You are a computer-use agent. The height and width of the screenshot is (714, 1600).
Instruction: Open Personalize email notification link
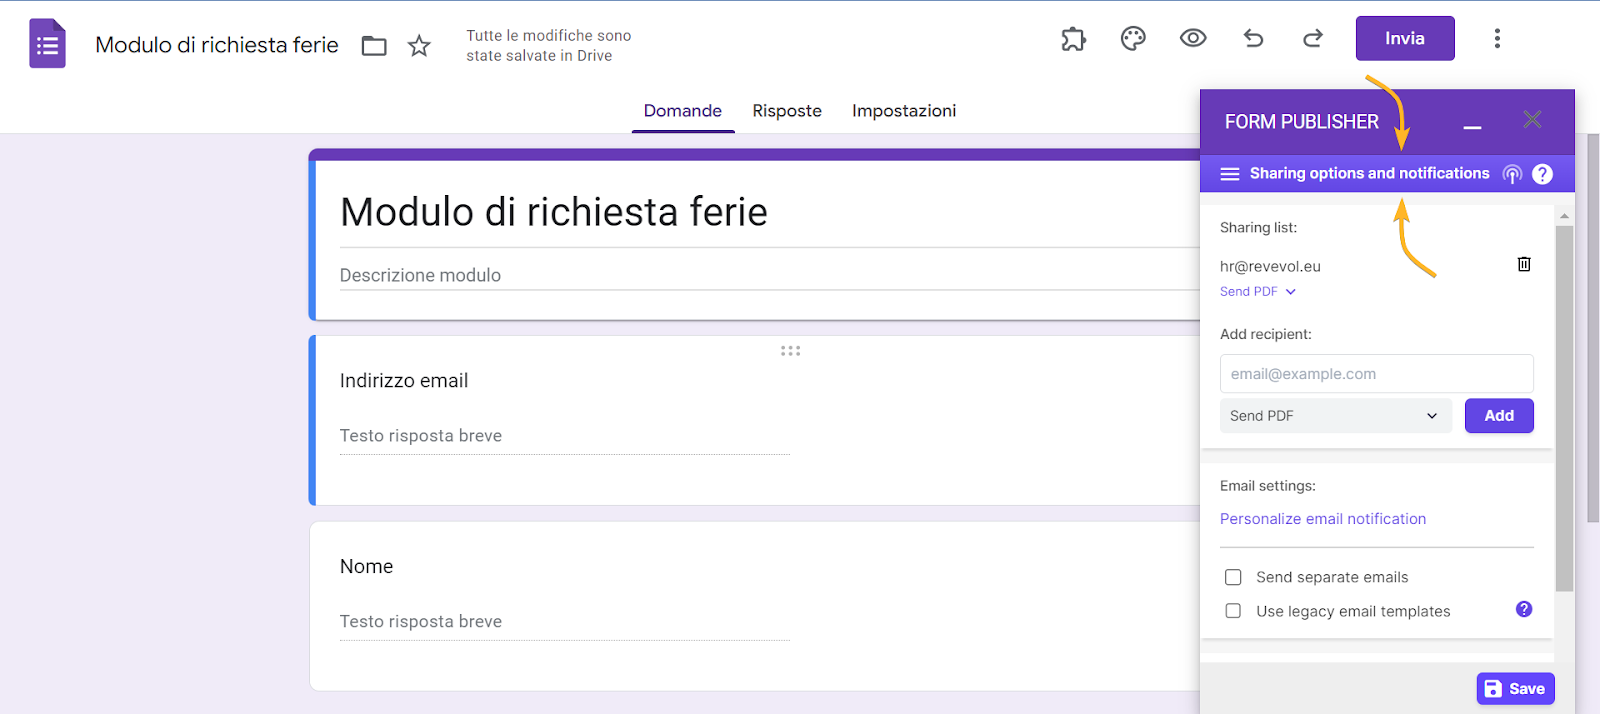pos(1322,519)
